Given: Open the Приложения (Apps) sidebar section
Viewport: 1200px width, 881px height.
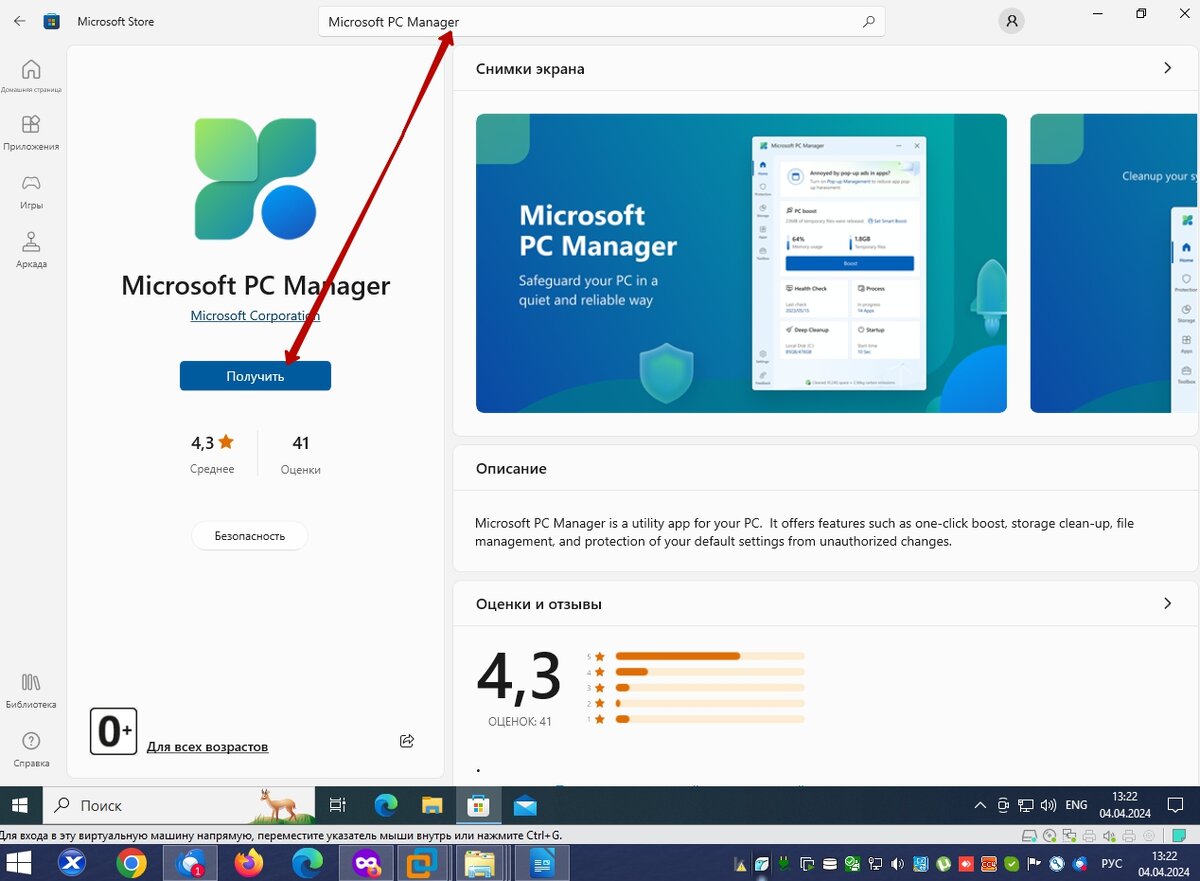Looking at the screenshot, I should pyautogui.click(x=31, y=132).
